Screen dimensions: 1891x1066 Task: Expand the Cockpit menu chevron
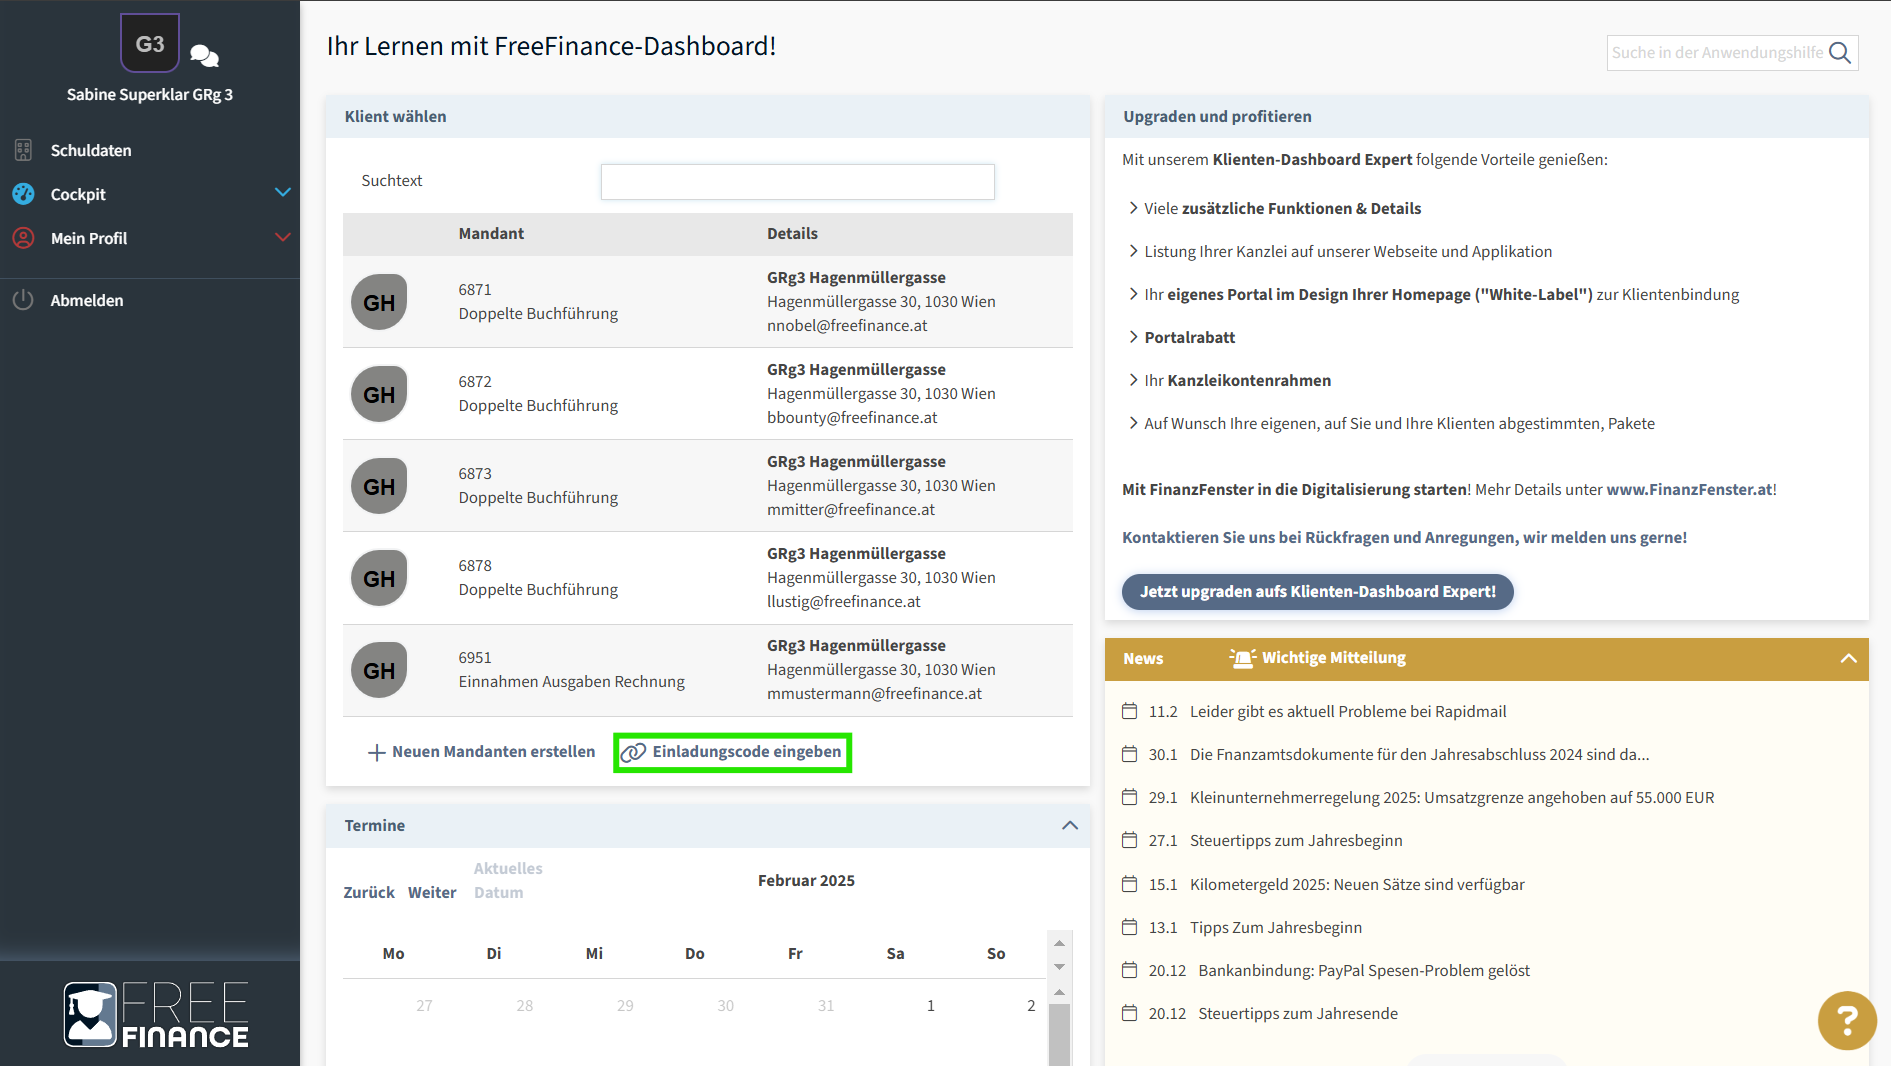point(283,192)
